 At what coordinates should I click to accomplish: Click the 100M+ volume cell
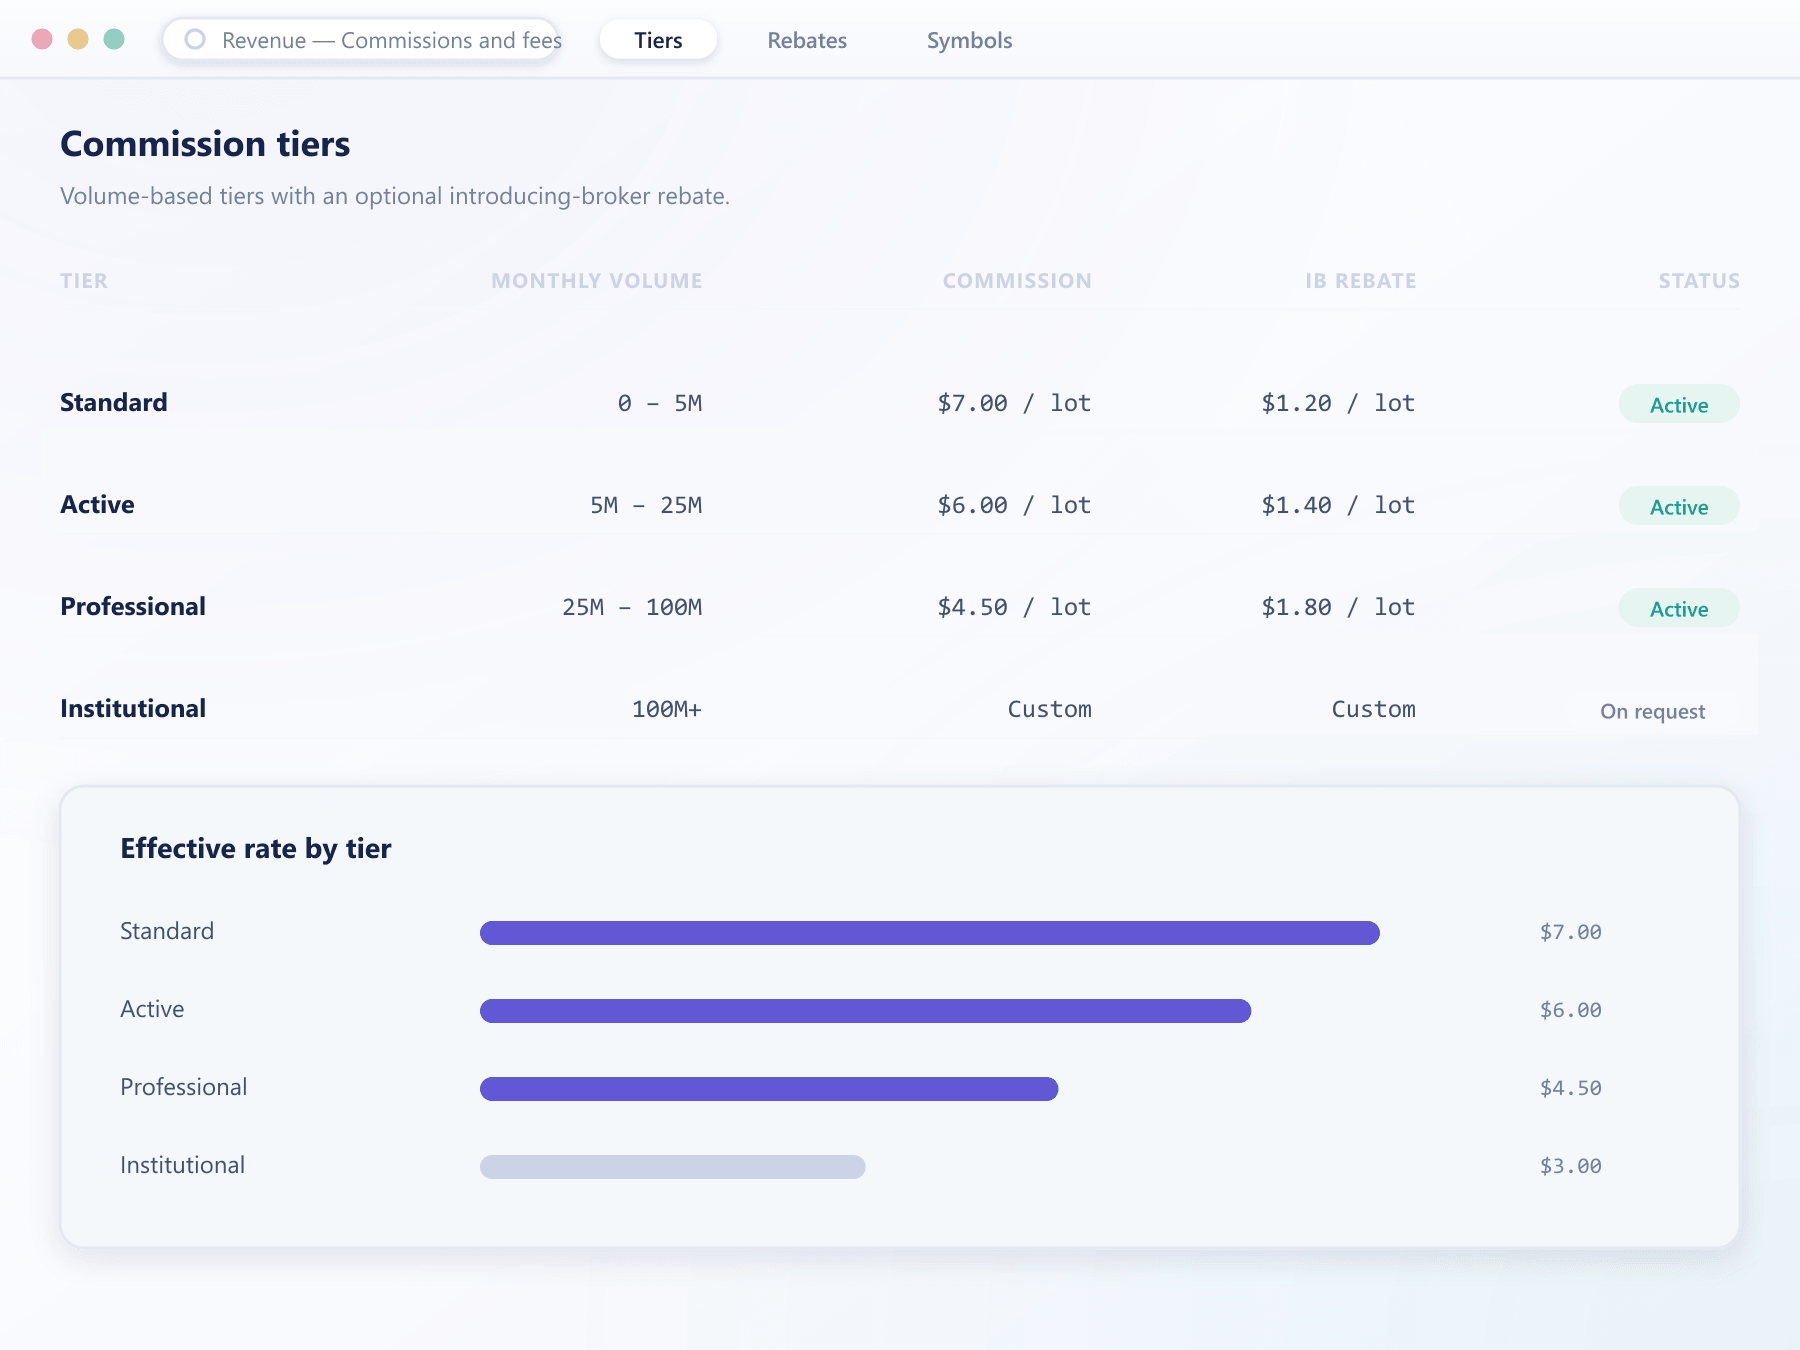point(667,709)
